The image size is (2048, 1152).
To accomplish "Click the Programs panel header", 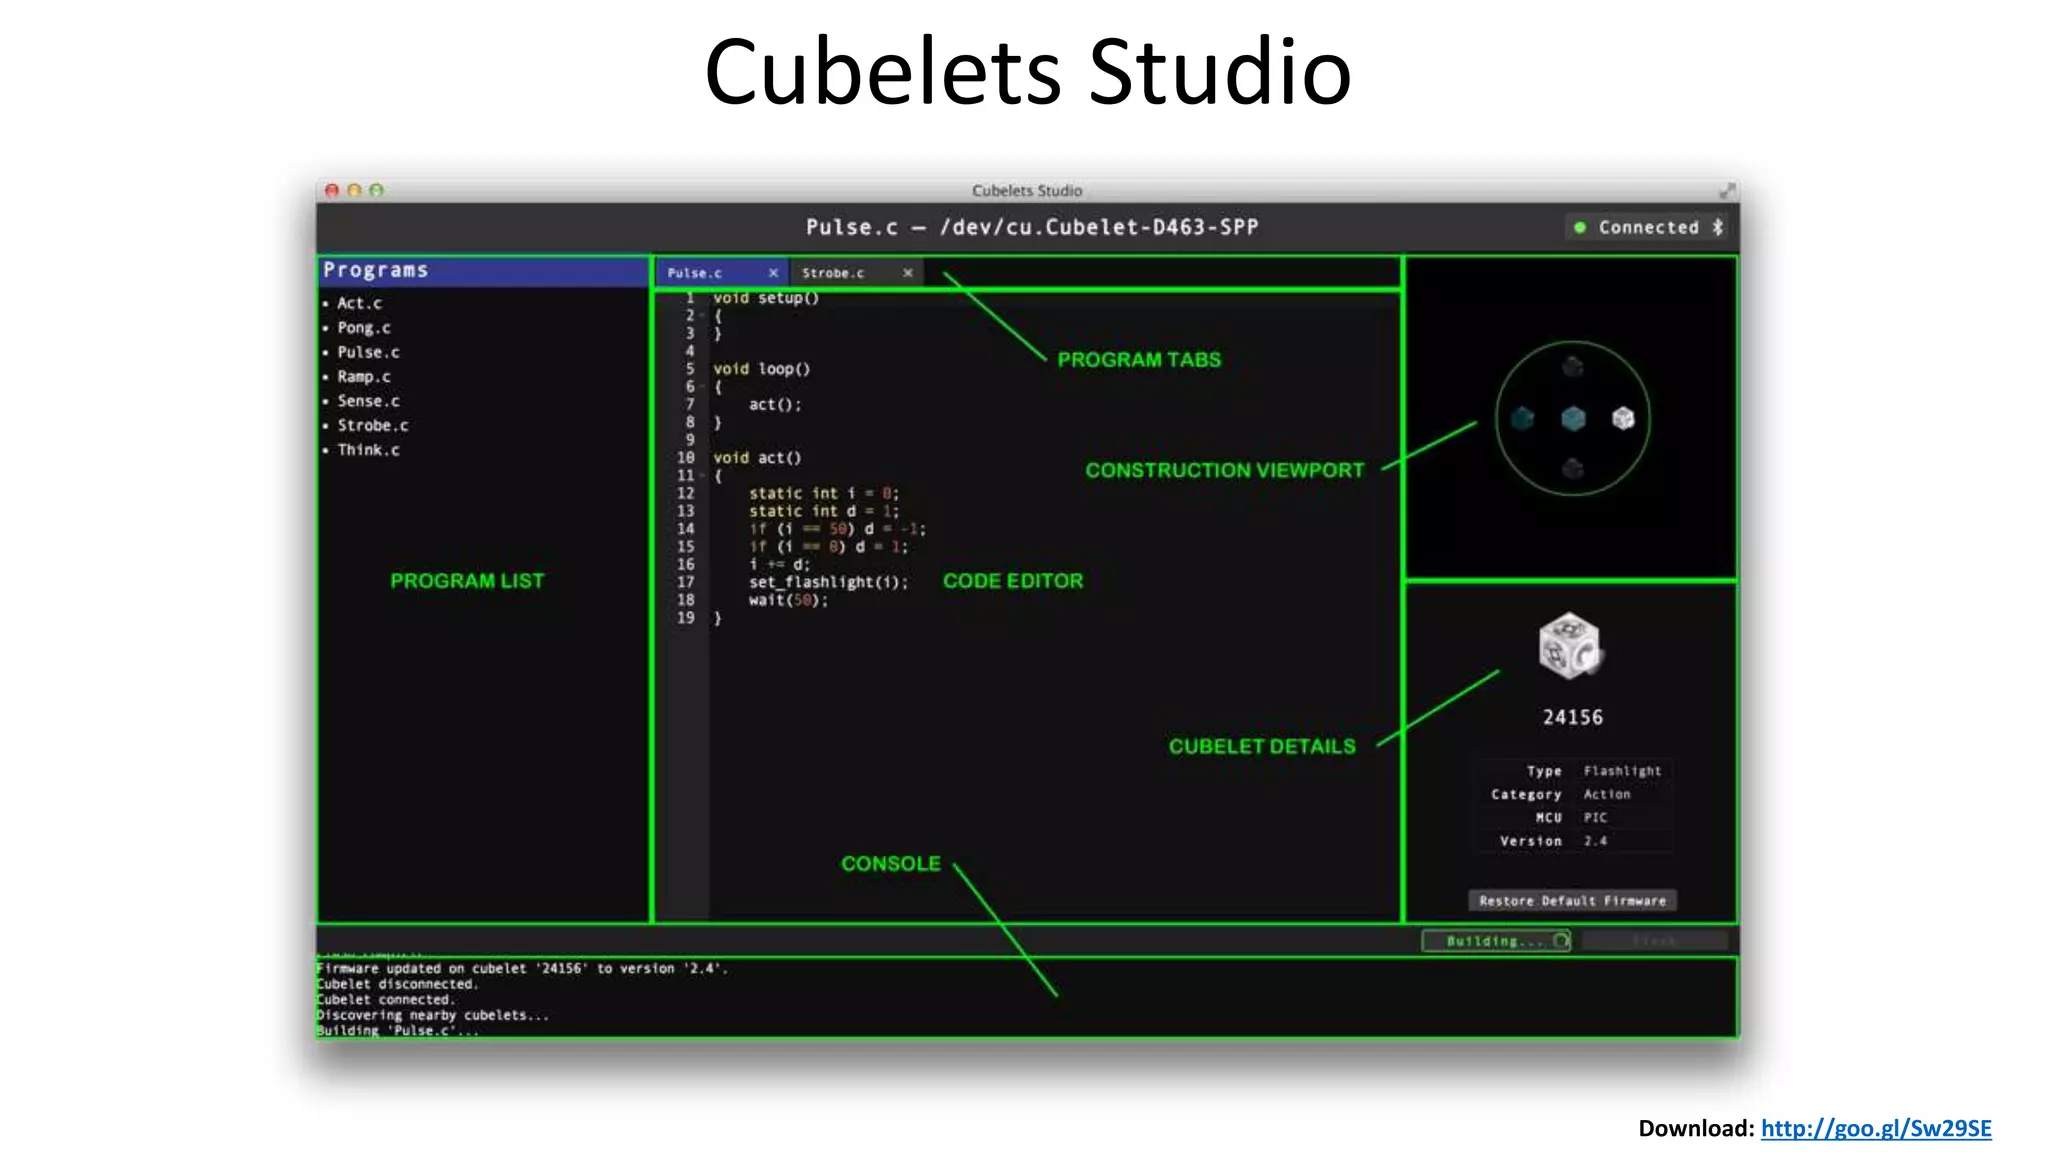I will click(x=484, y=271).
